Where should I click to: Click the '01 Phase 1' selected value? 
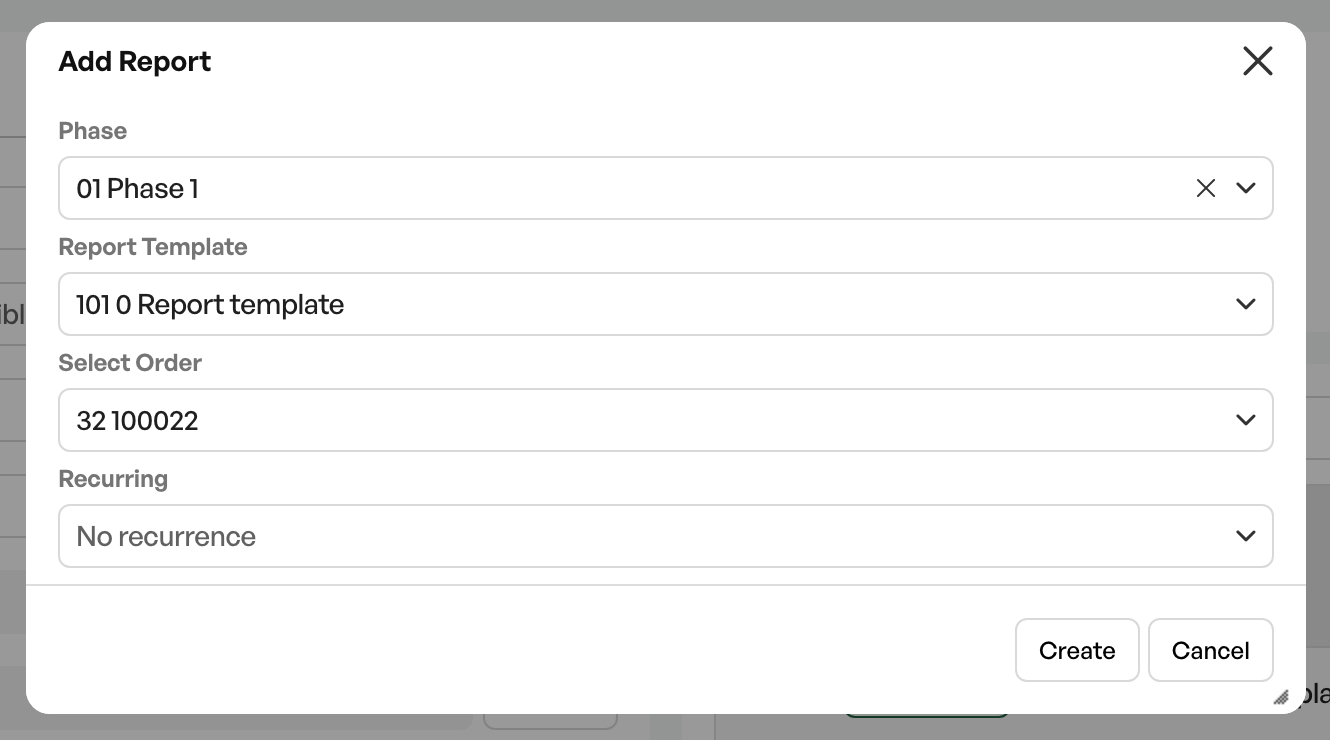click(x=137, y=188)
